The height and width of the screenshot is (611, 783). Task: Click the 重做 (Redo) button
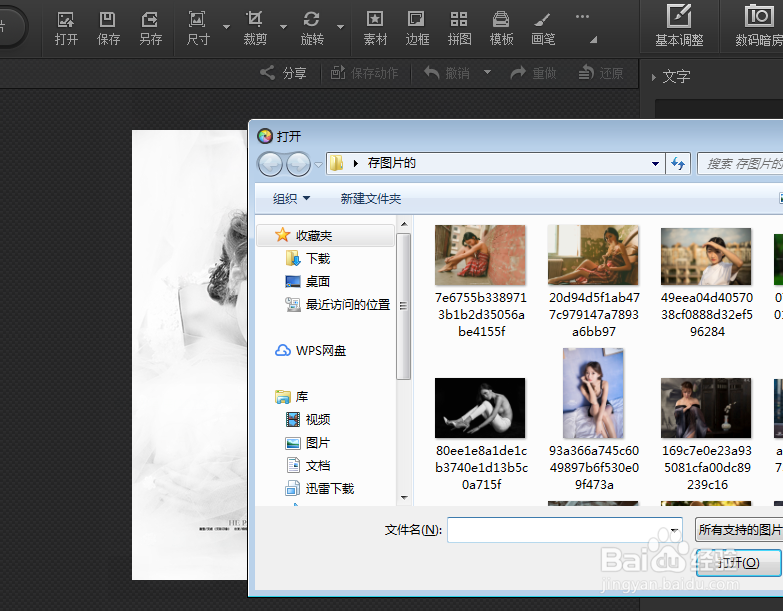533,73
